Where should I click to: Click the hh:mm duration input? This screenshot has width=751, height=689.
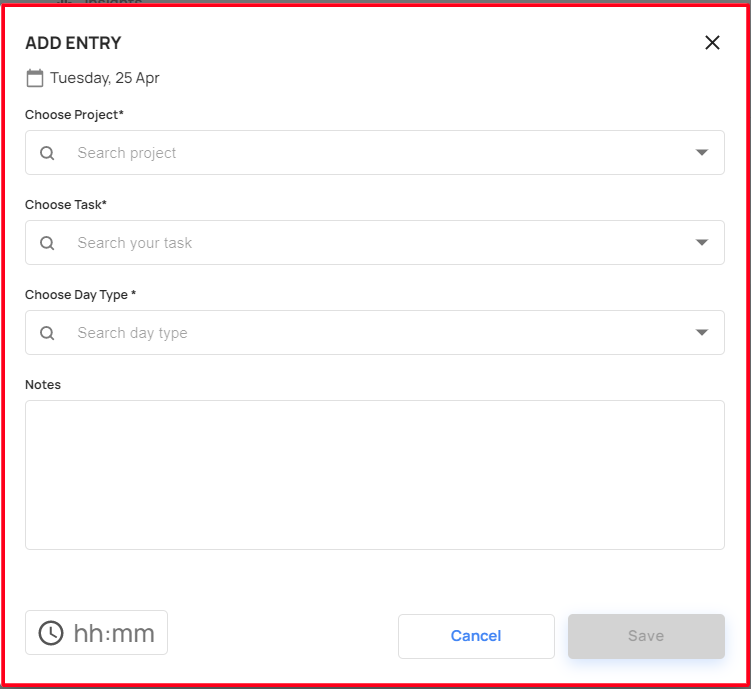[x=96, y=633]
